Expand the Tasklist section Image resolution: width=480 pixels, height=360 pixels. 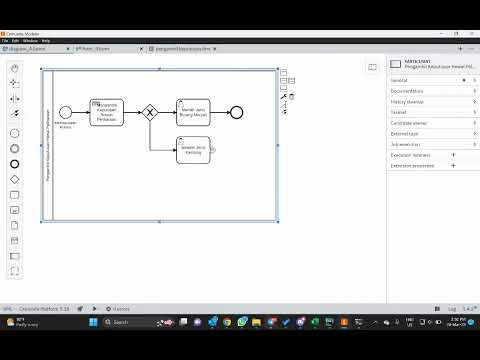(433, 112)
